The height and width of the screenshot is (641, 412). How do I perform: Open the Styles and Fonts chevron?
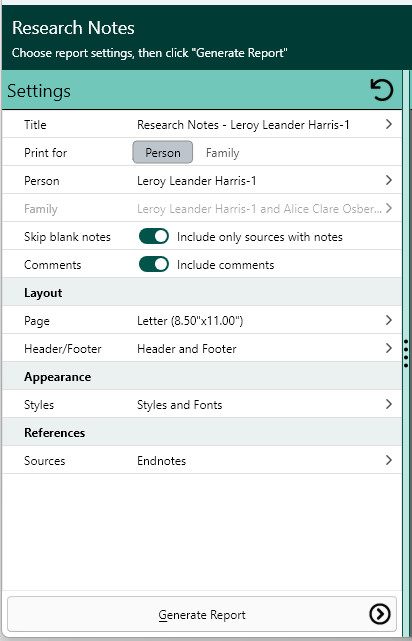tap(389, 404)
